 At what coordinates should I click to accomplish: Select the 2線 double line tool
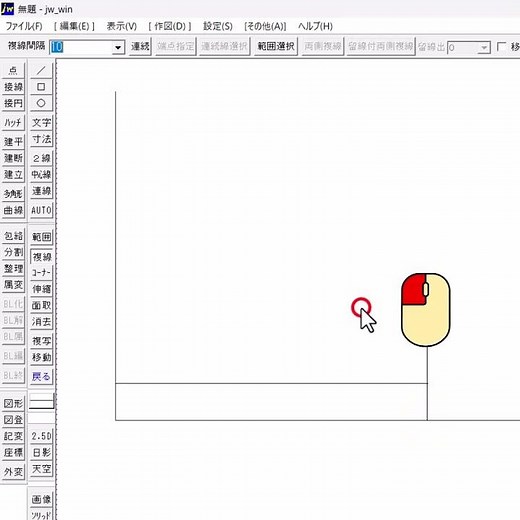click(41, 158)
